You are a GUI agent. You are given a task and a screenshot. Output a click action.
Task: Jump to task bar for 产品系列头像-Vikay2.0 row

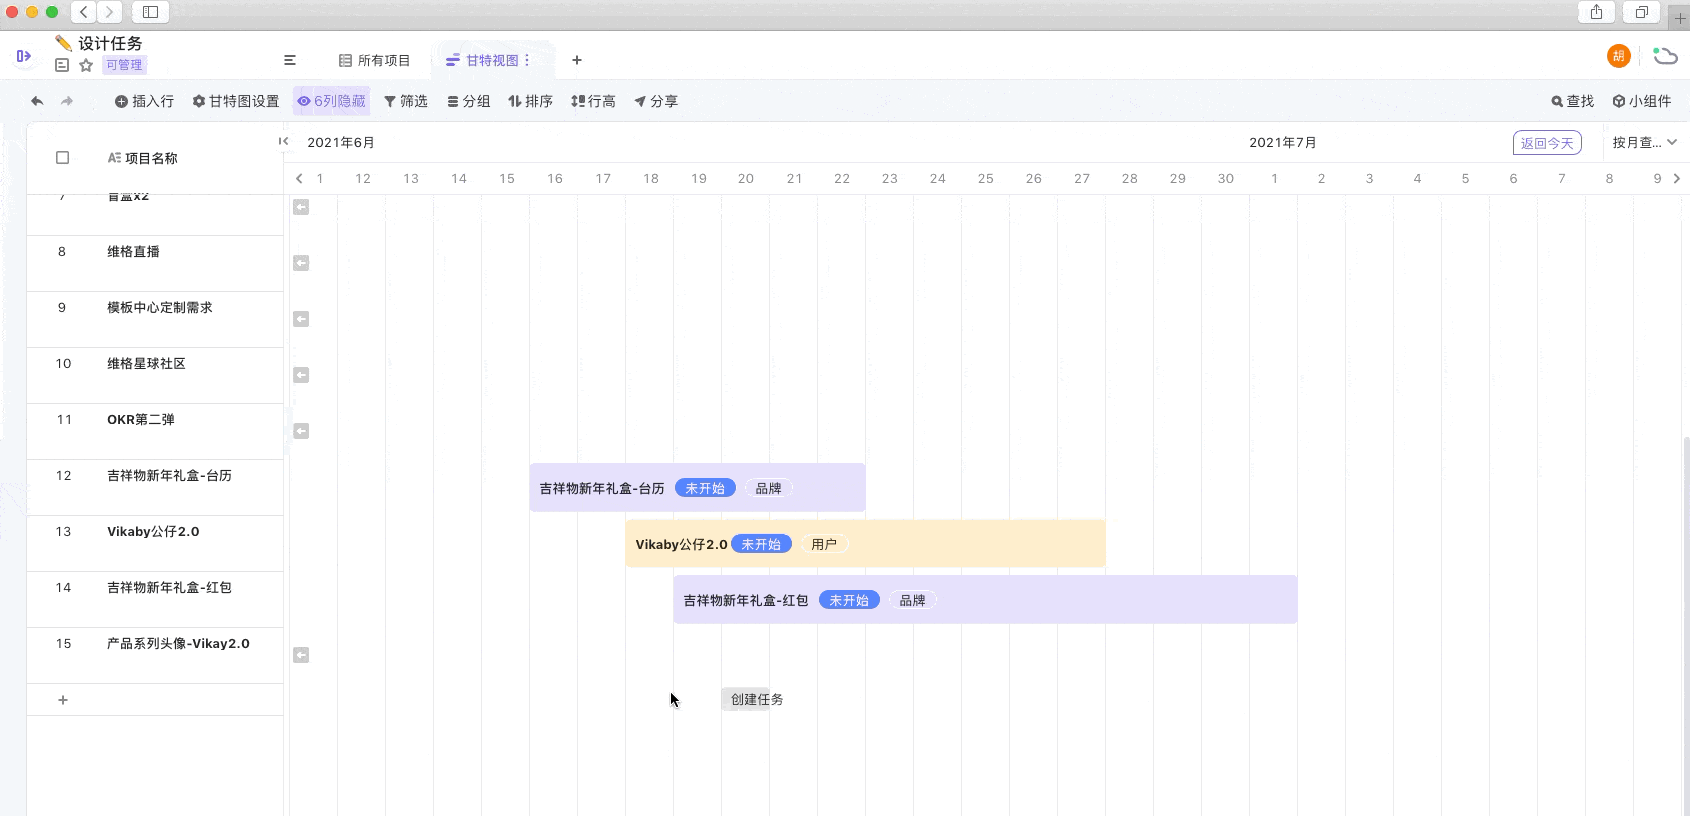301,655
